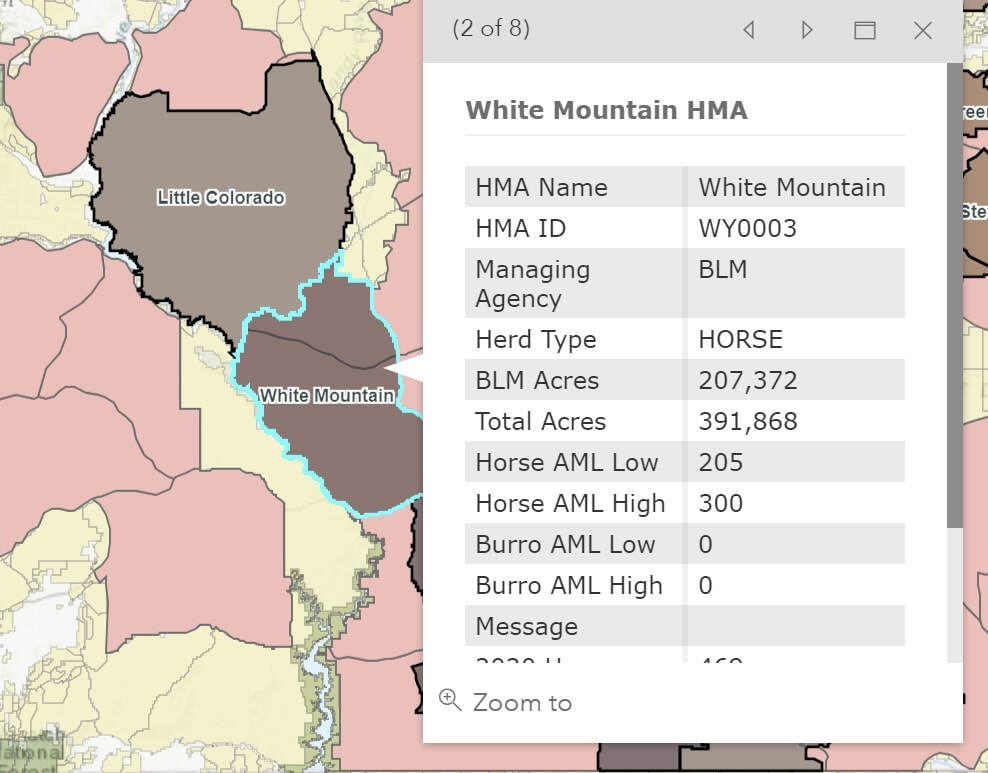Close the feature info popup

(x=922, y=30)
